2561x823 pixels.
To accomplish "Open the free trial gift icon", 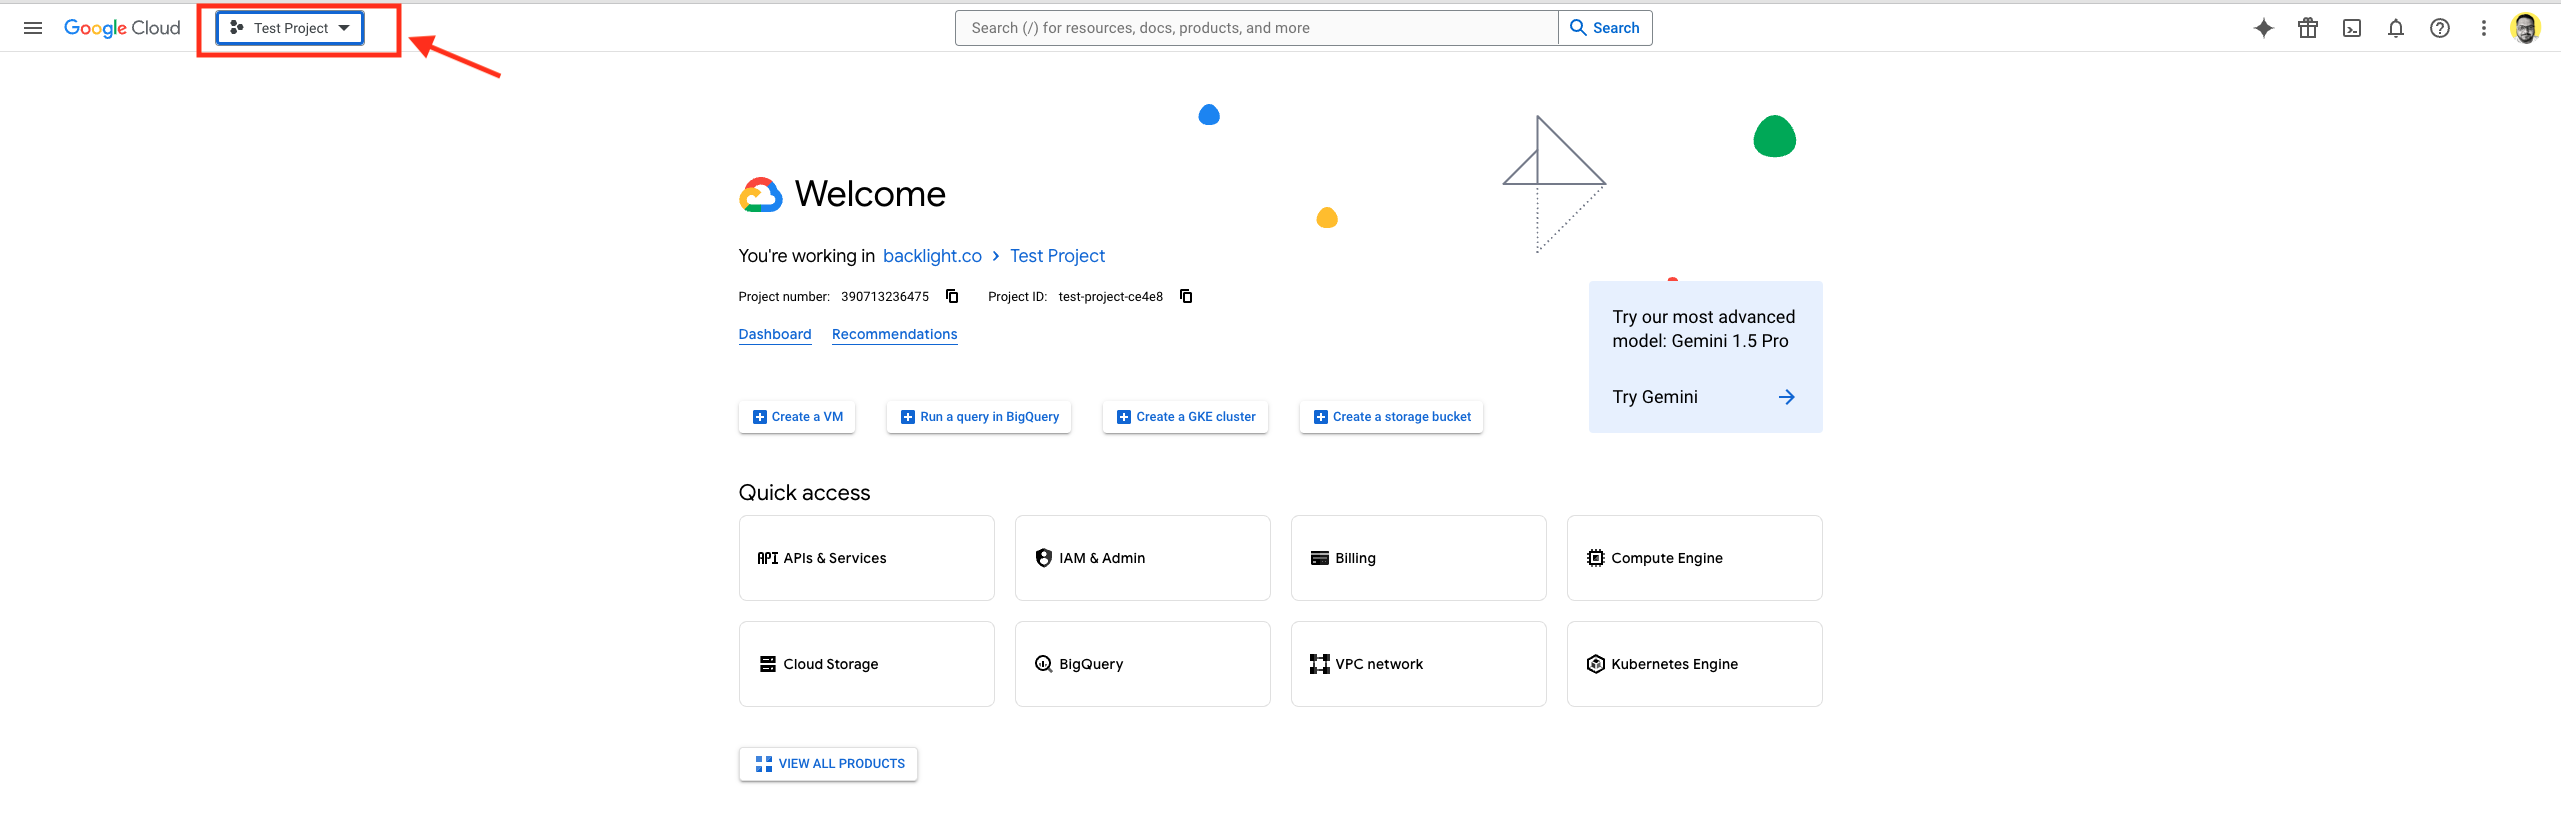I will 2308,28.
